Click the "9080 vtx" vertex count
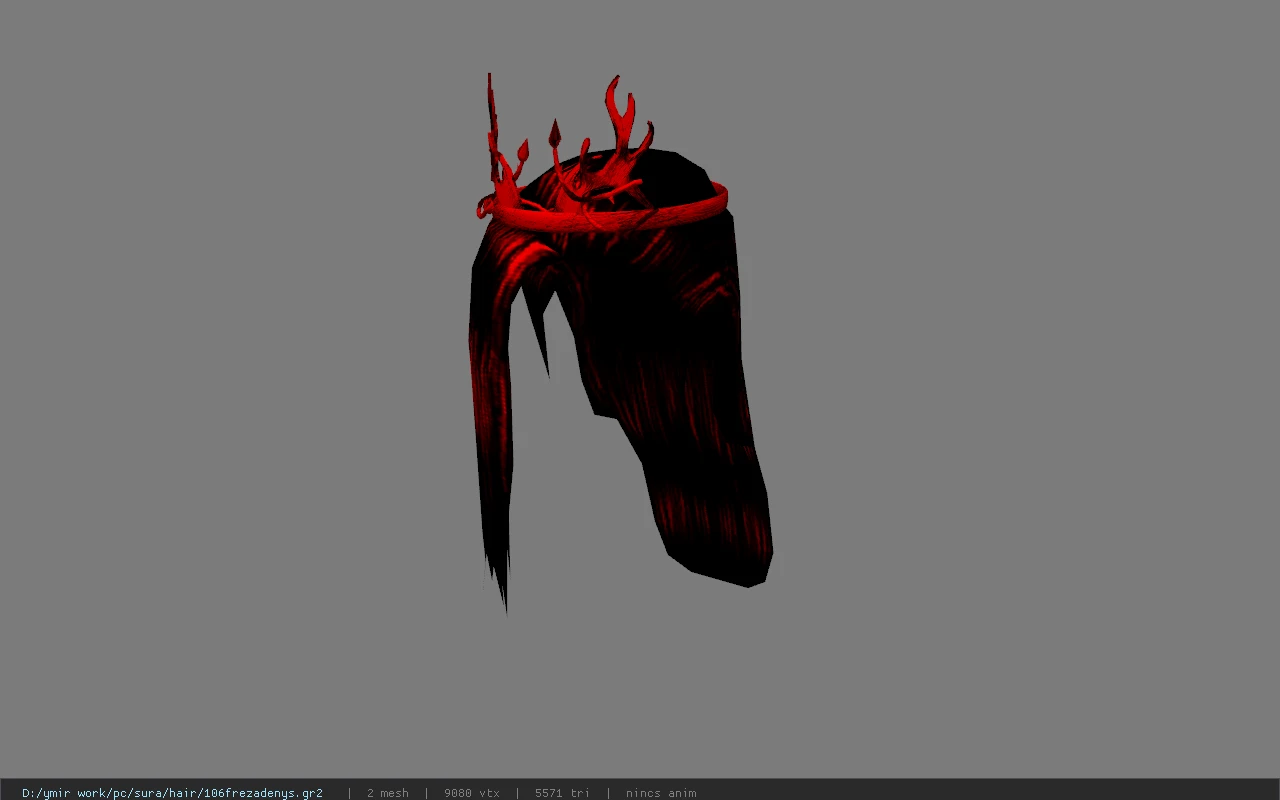The width and height of the screenshot is (1280, 800). [472, 793]
